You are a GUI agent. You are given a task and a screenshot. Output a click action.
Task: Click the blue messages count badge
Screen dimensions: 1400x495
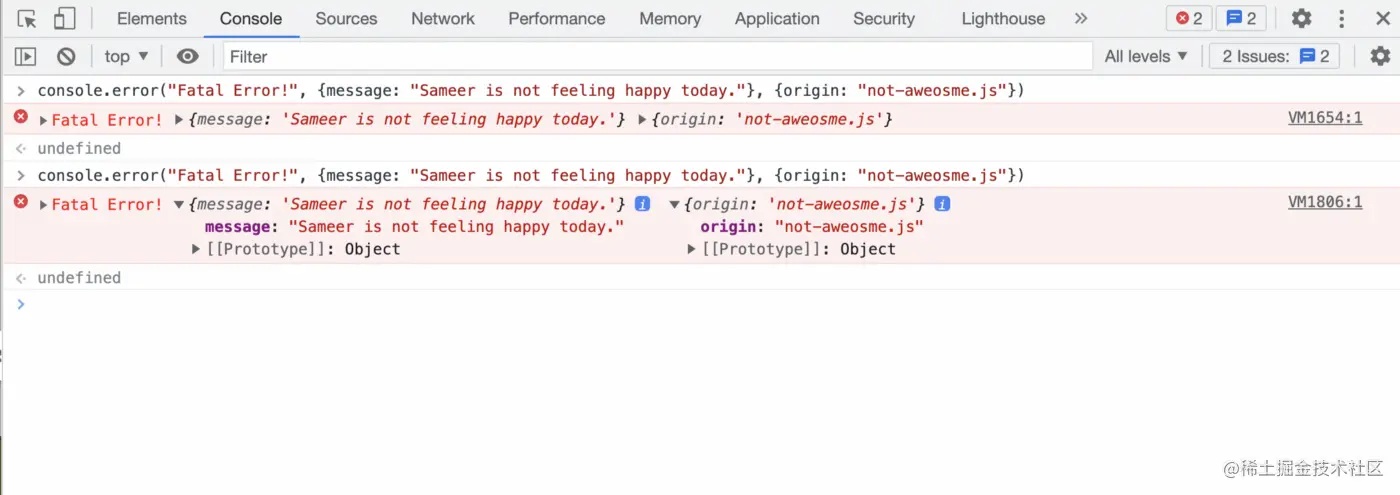(1241, 19)
